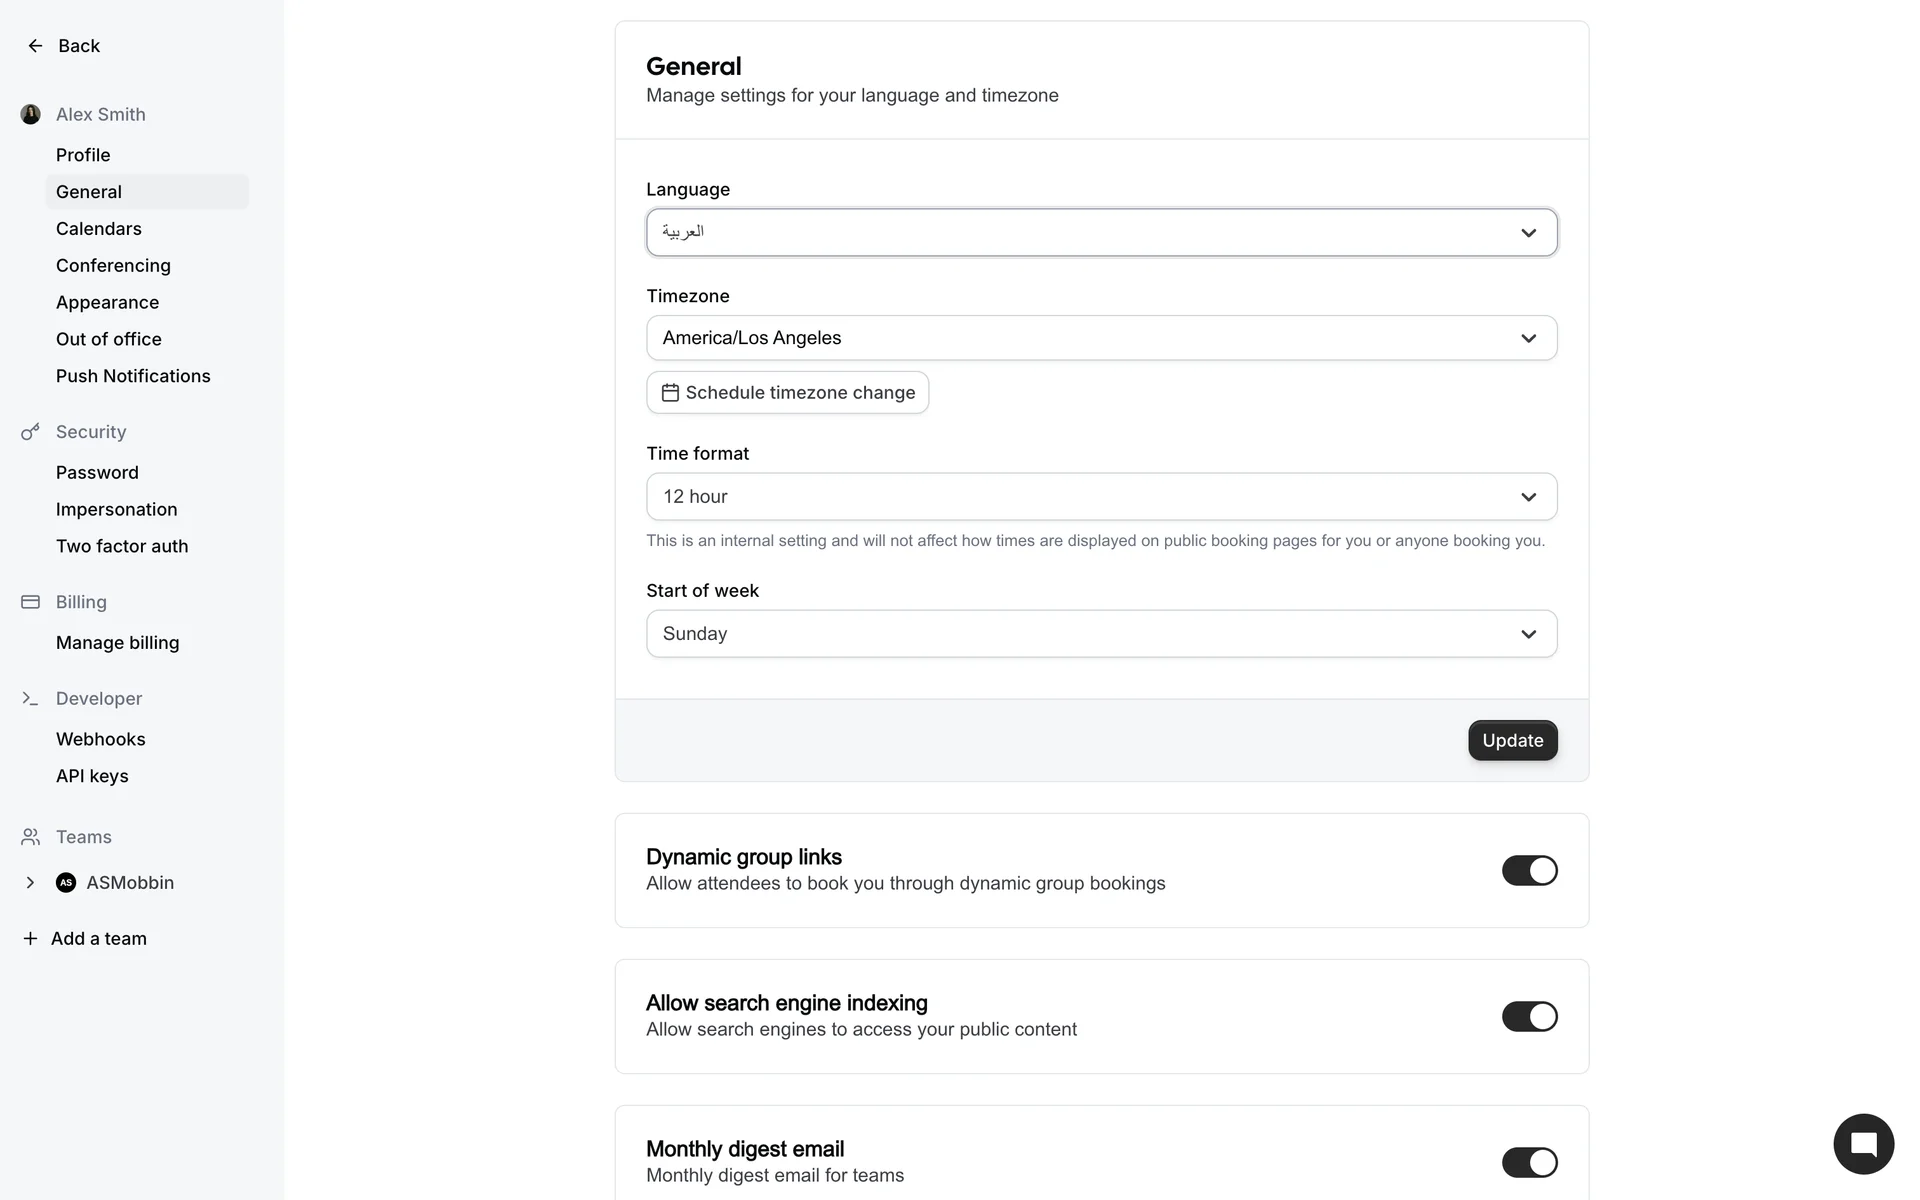Toggle the Monthly digest email switch

coord(1529,1162)
